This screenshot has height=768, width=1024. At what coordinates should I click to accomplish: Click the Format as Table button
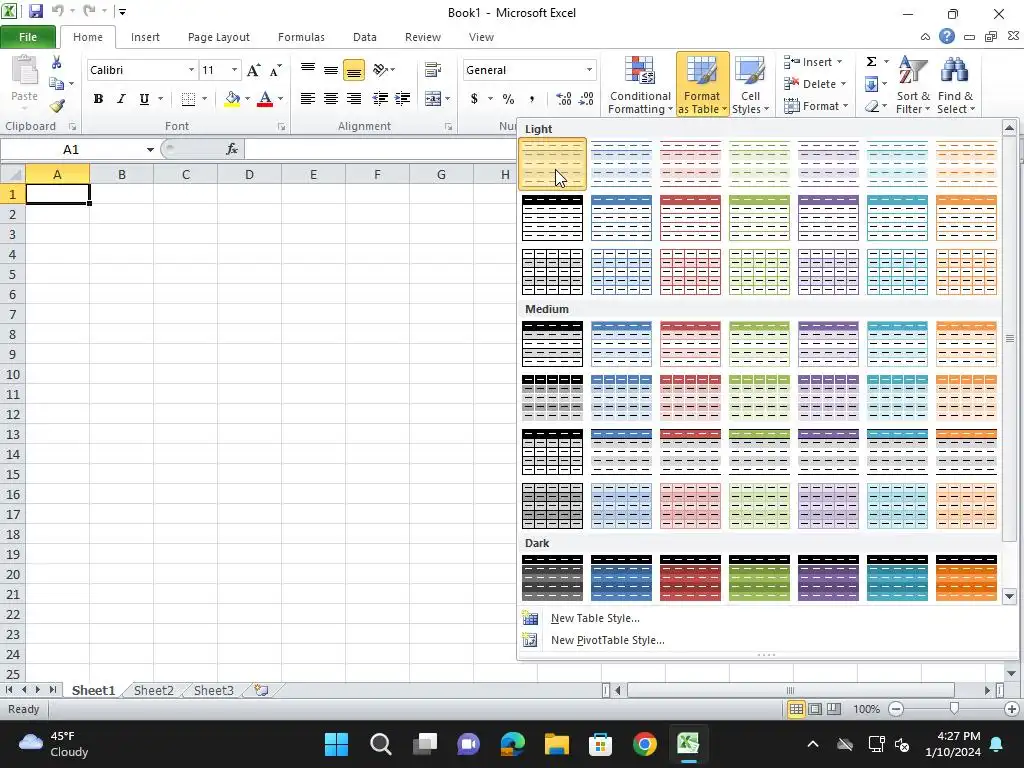coord(702,85)
